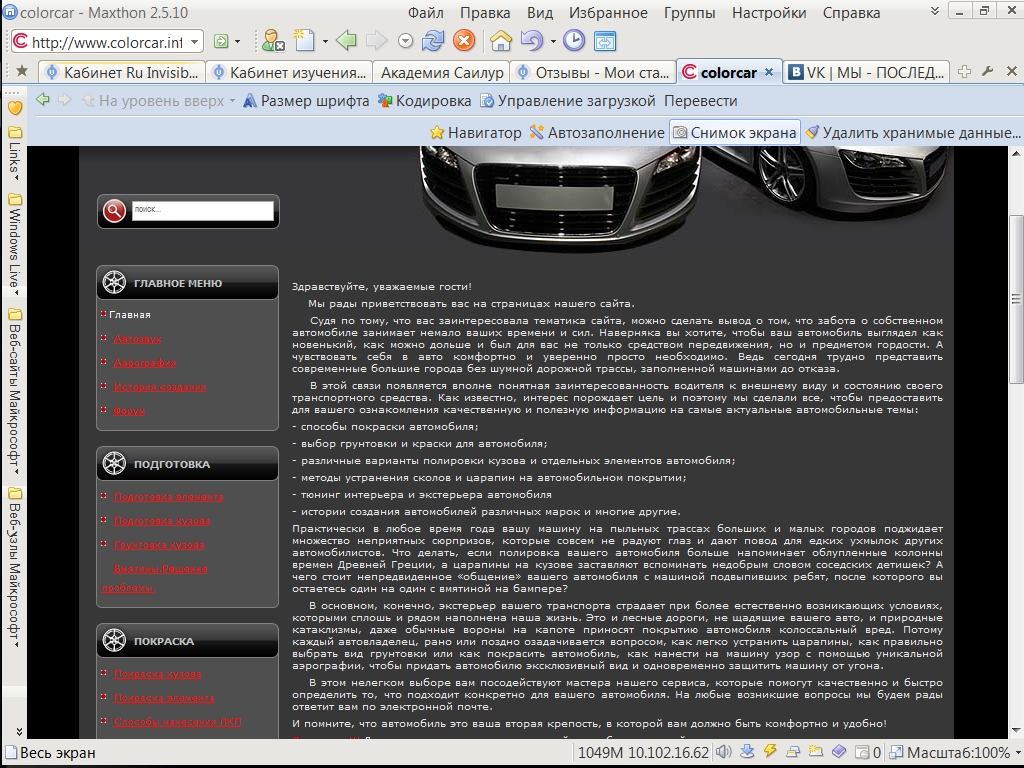Click the magnifier search icon on webpage
1024x768 pixels.
point(115,211)
